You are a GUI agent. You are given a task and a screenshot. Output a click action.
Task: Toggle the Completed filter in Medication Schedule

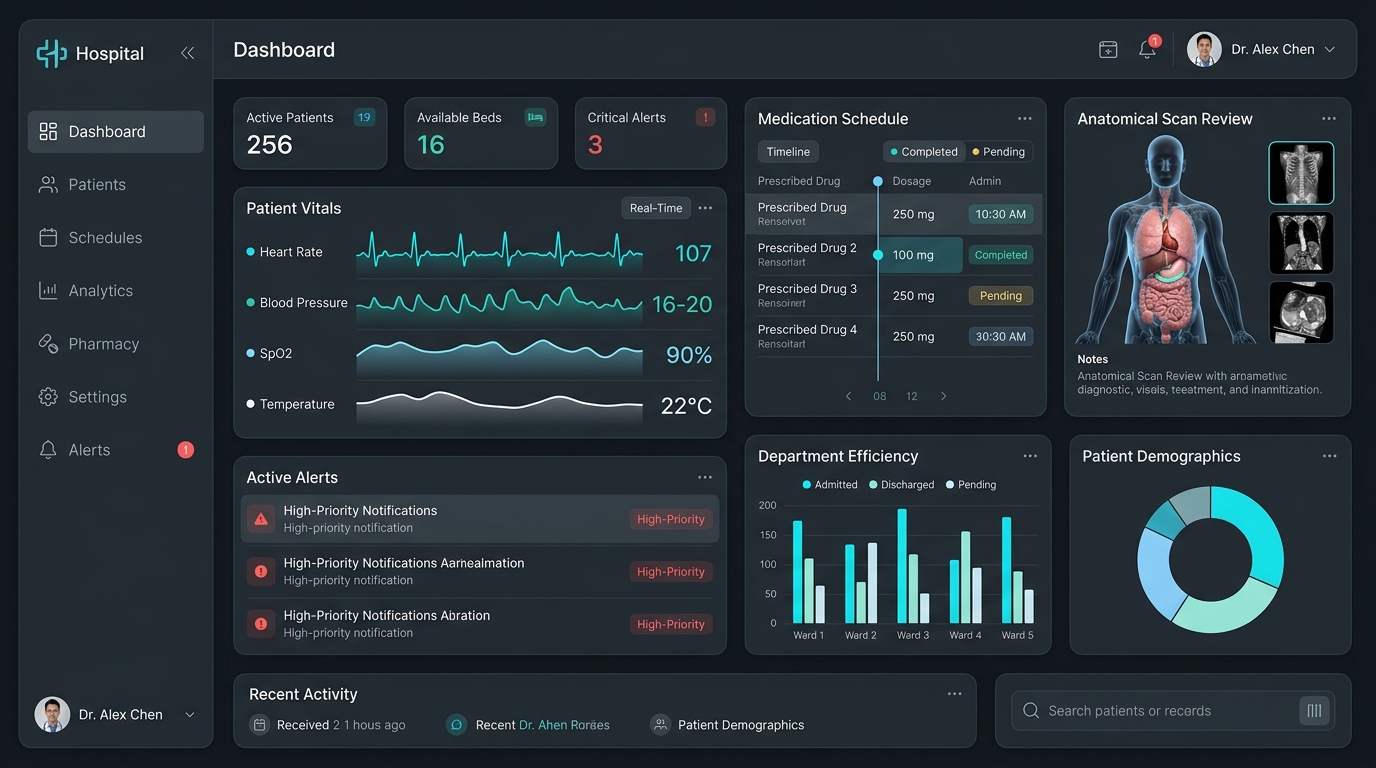[x=924, y=152]
